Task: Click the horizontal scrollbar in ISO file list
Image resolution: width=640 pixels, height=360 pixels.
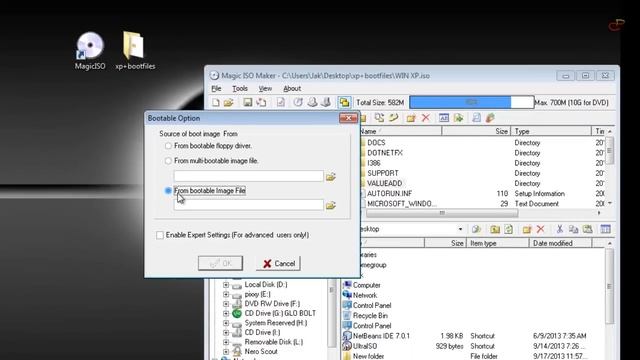Action: coord(442,213)
